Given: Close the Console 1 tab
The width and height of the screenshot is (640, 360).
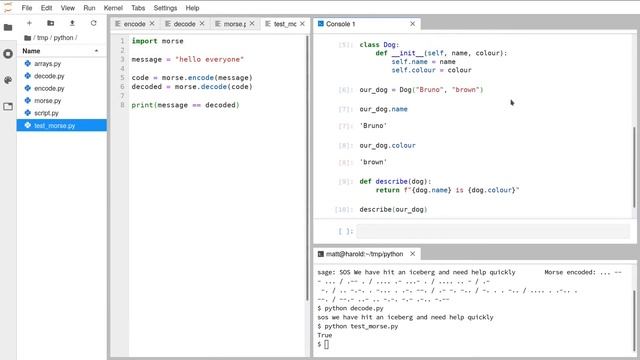Looking at the screenshot, I should [413, 24].
